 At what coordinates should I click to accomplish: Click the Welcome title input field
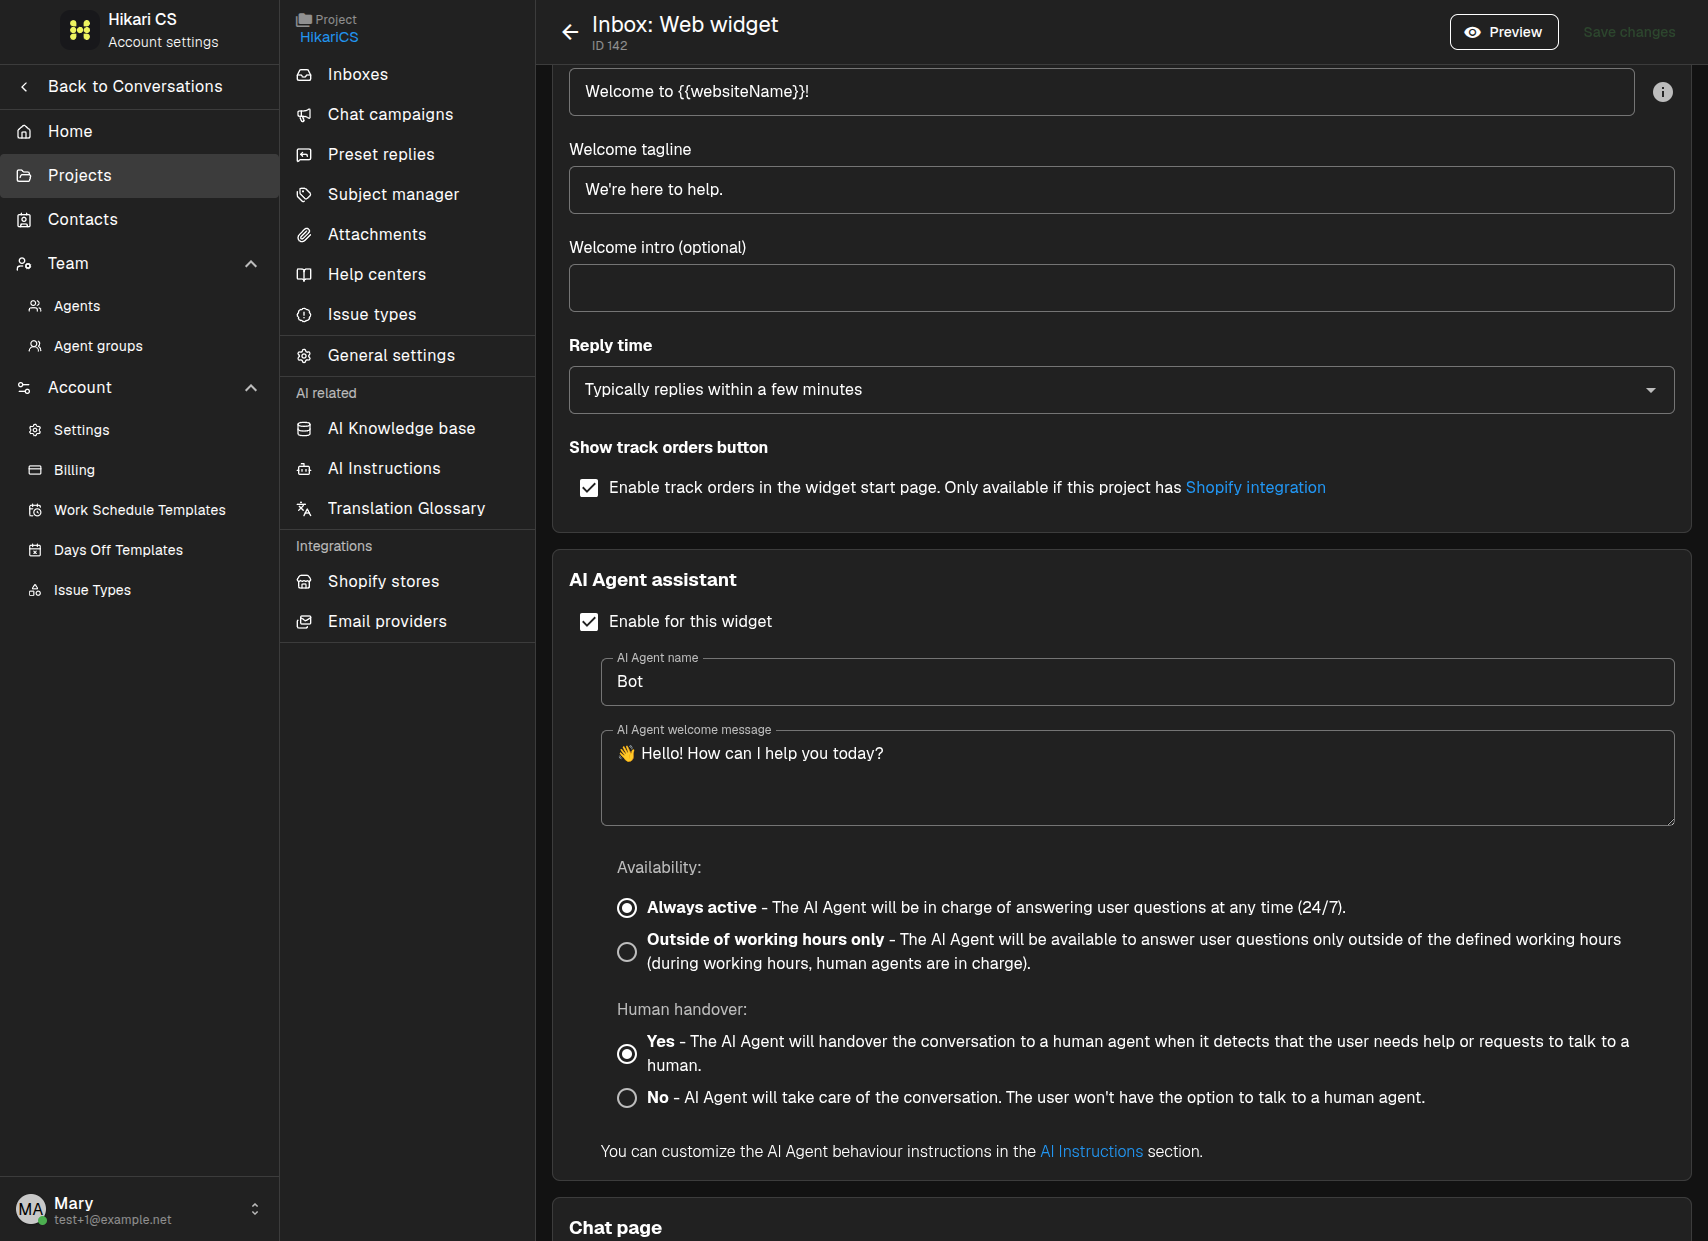(x=1101, y=92)
